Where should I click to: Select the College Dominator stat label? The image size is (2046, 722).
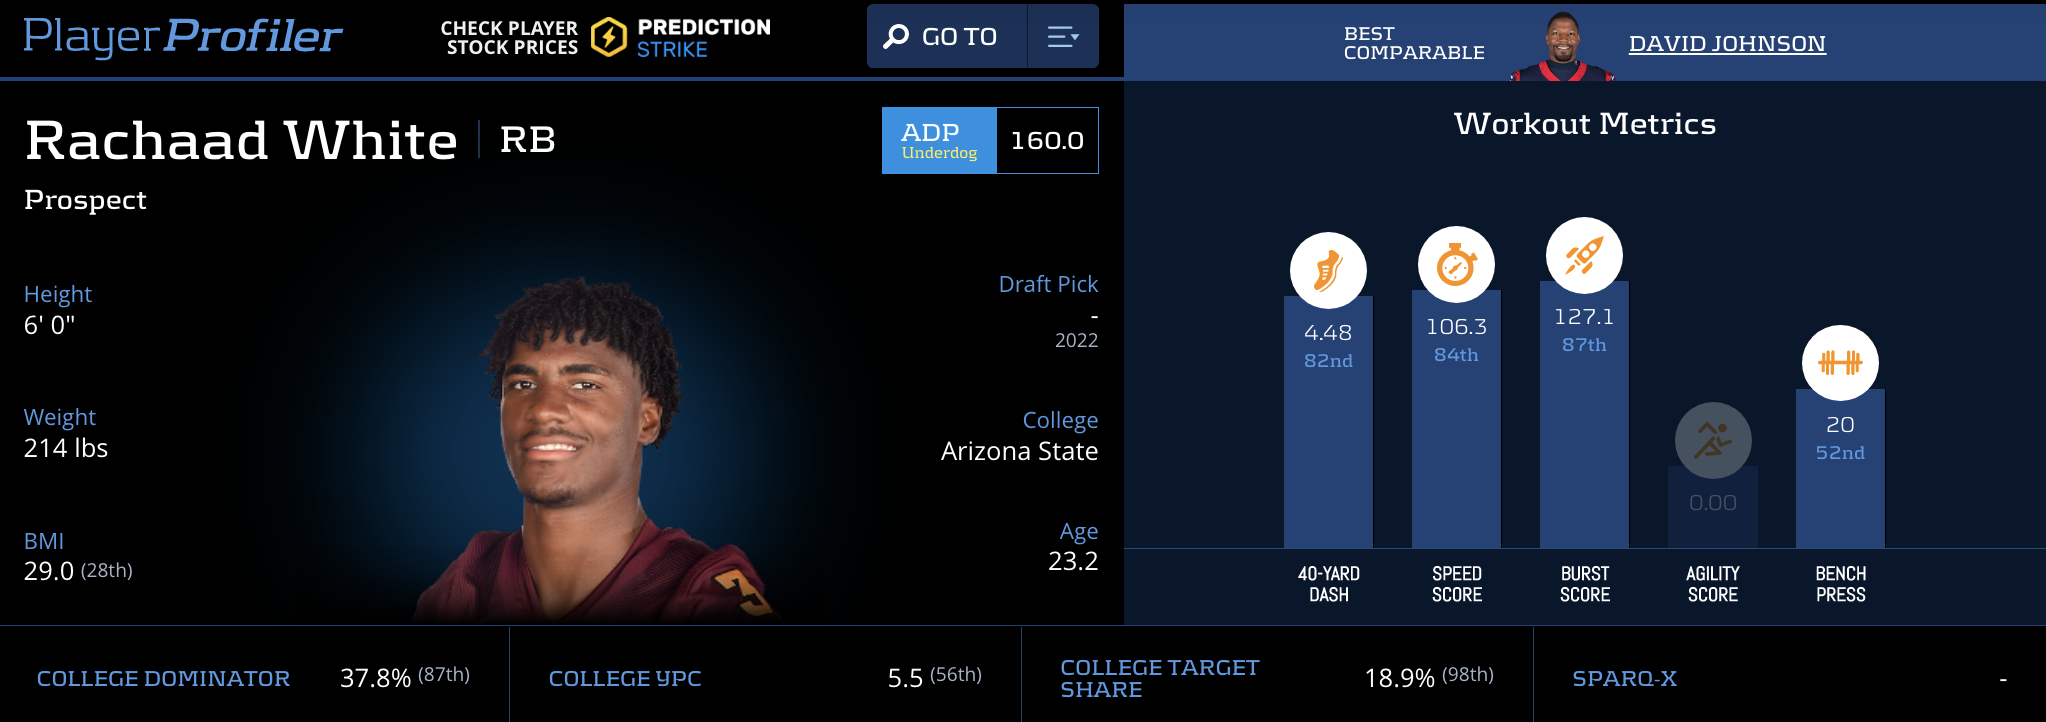tap(163, 678)
